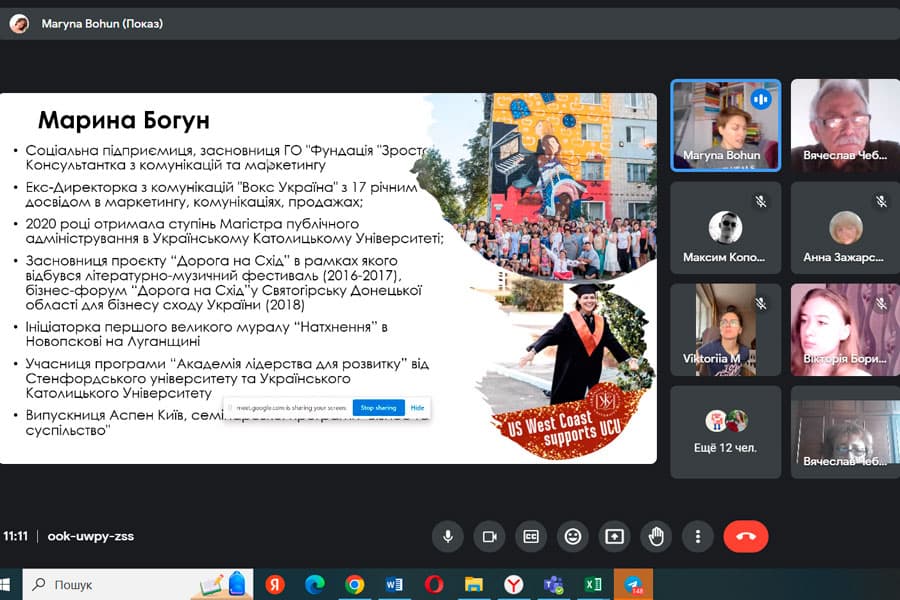Open Microsoft Word from the taskbar
The height and width of the screenshot is (600, 900).
(394, 584)
